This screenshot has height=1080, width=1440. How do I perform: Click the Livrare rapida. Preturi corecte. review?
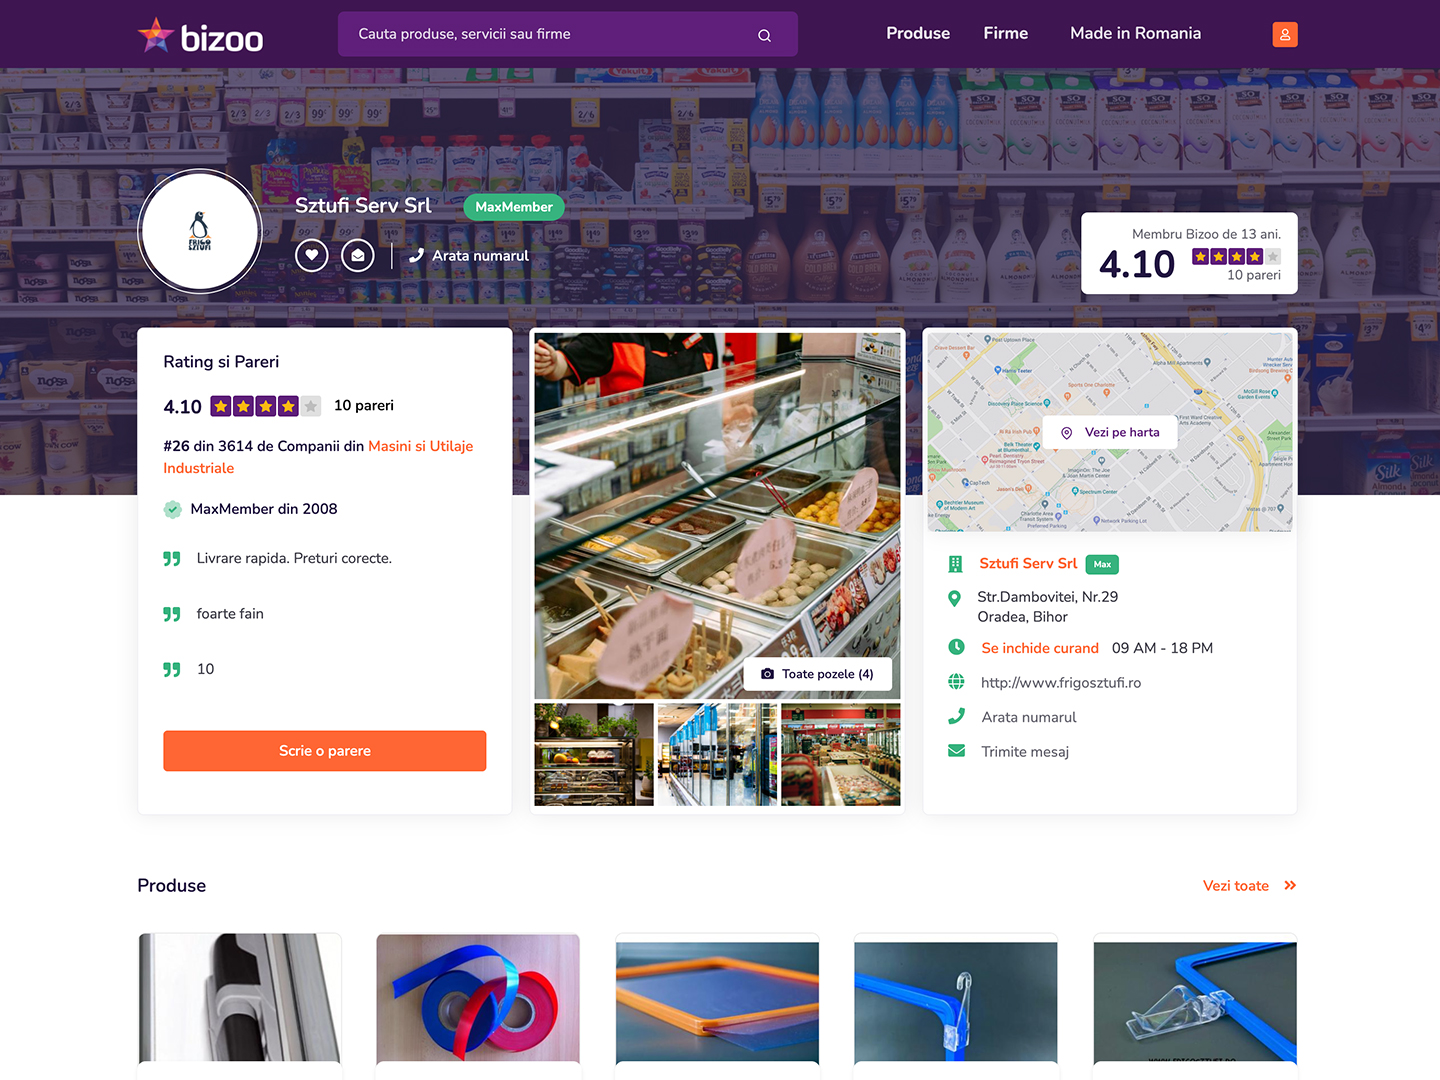[294, 558]
